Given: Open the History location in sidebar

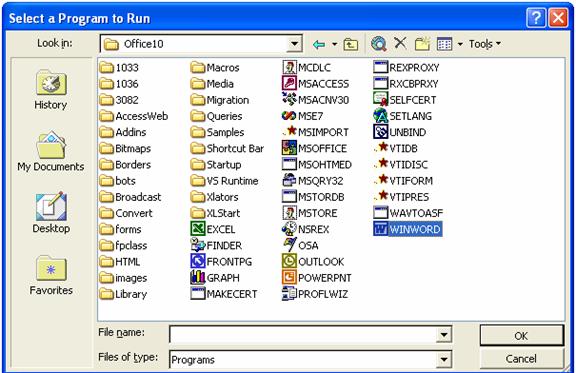Looking at the screenshot, I should [51, 90].
